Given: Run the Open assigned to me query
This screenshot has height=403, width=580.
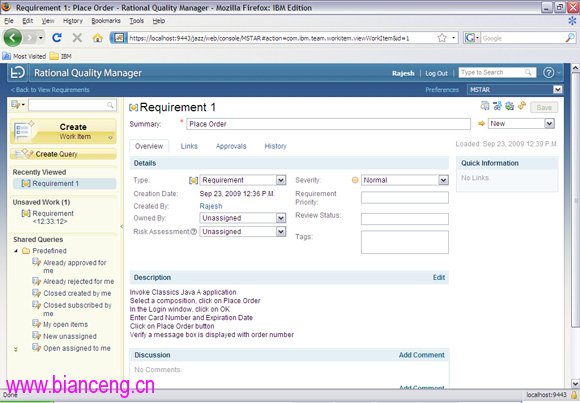Looking at the screenshot, I should [77, 348].
